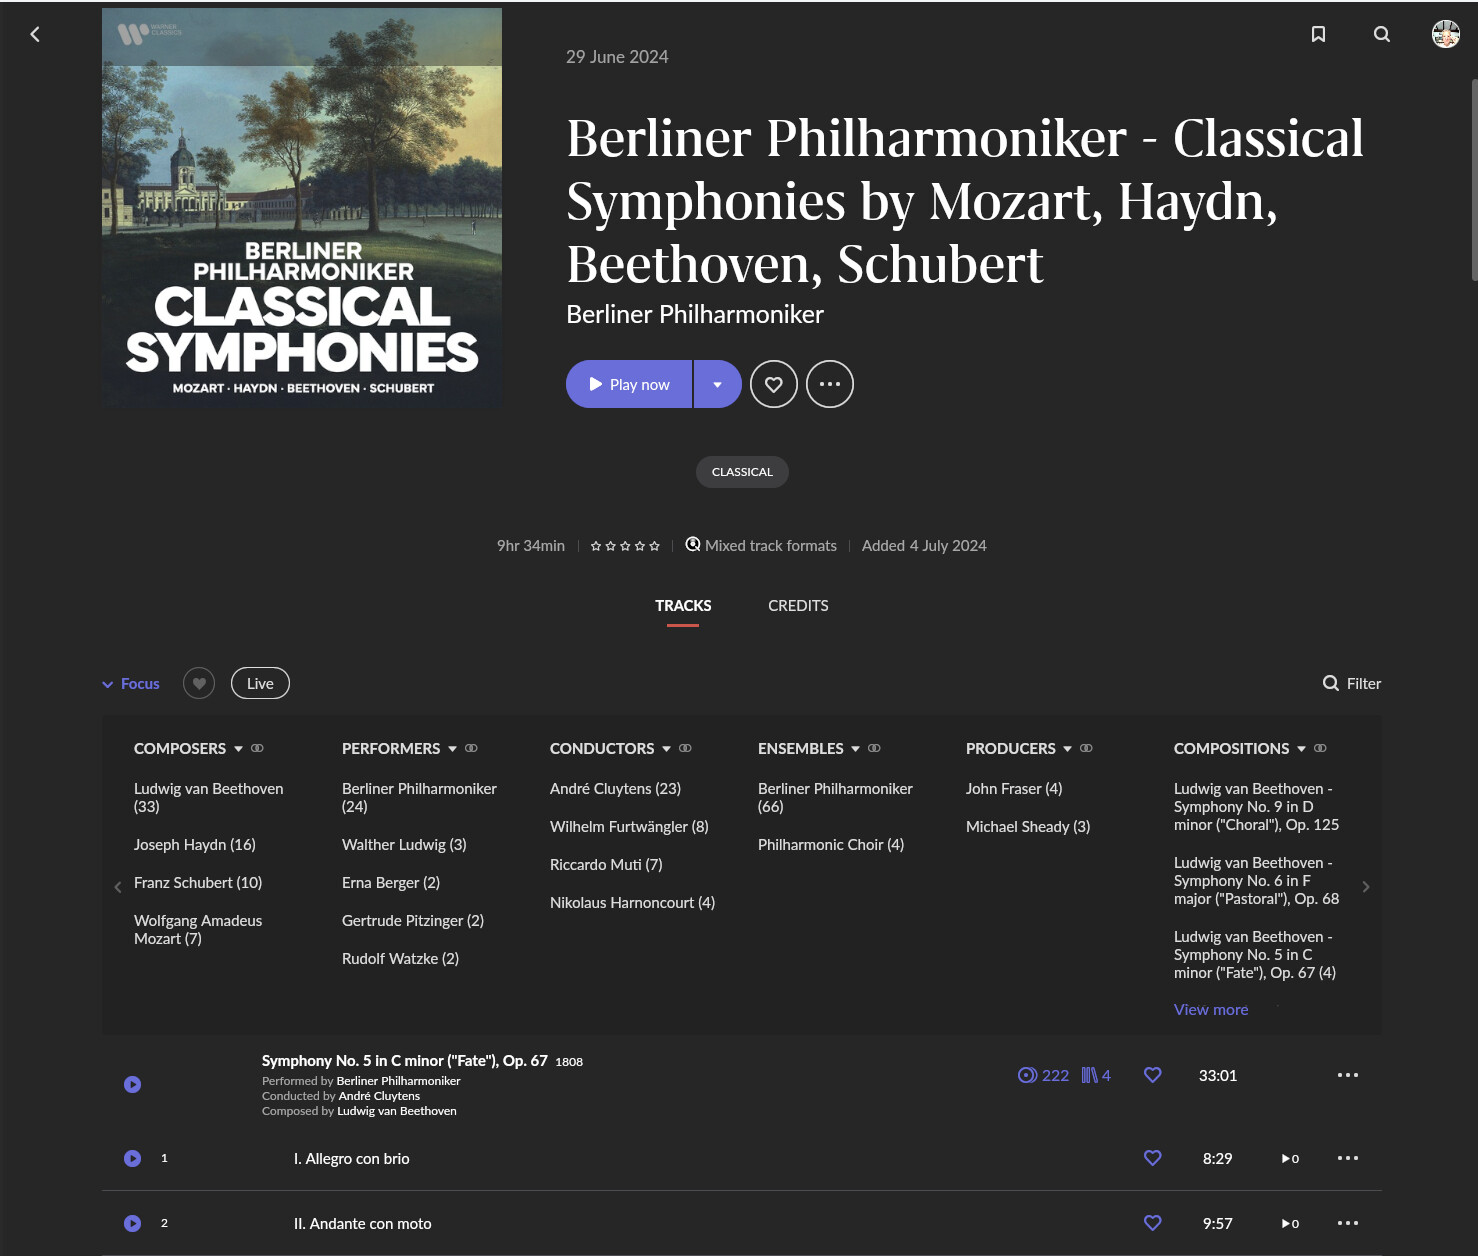Open the Play now dropdown arrow

717,384
